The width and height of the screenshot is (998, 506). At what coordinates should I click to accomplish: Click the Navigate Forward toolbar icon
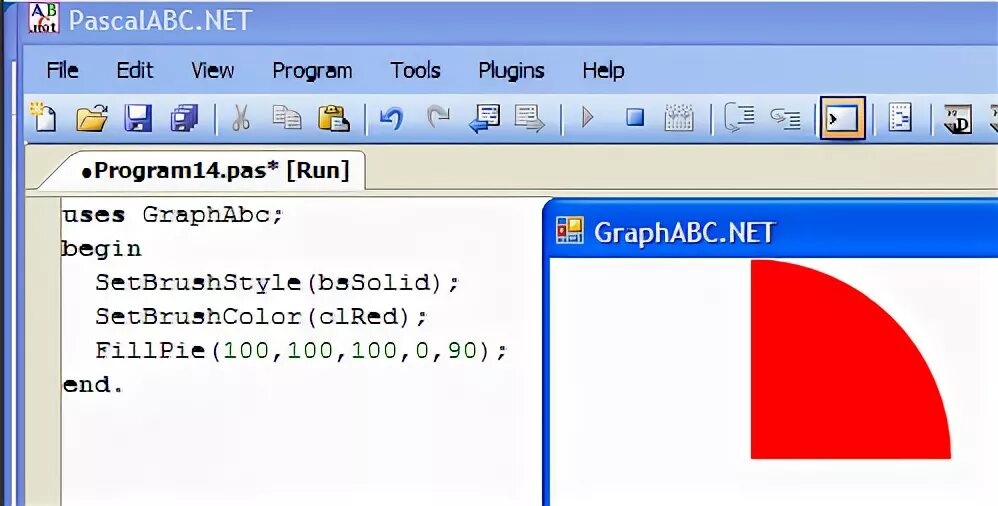pos(530,118)
